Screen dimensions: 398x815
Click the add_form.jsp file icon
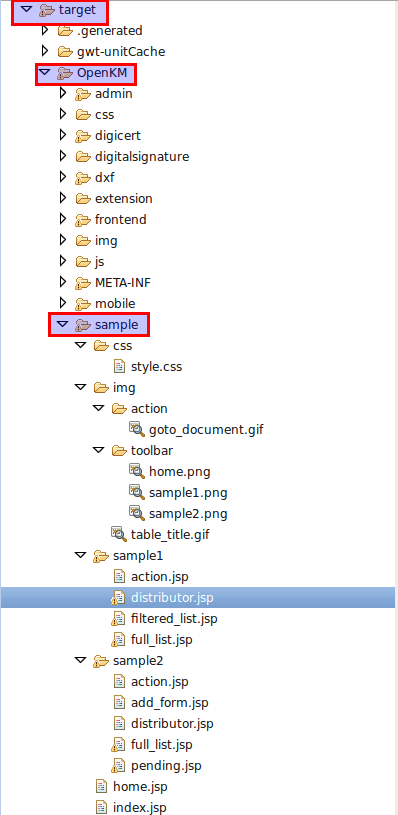point(119,702)
